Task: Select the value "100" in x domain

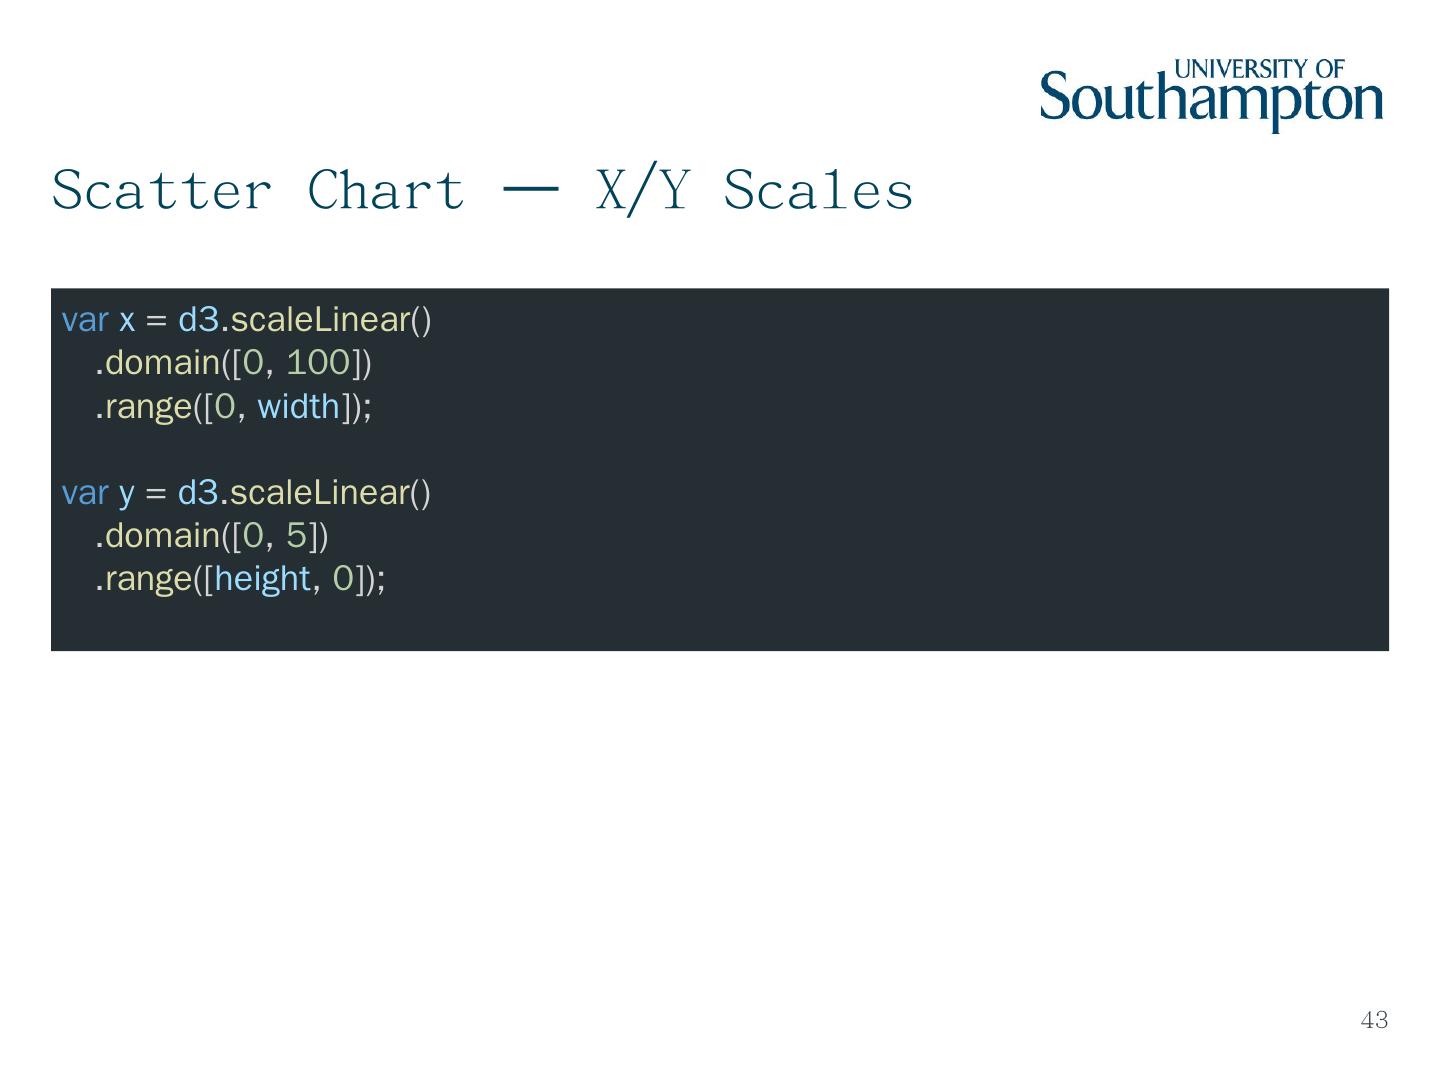Action: pyautogui.click(x=318, y=363)
